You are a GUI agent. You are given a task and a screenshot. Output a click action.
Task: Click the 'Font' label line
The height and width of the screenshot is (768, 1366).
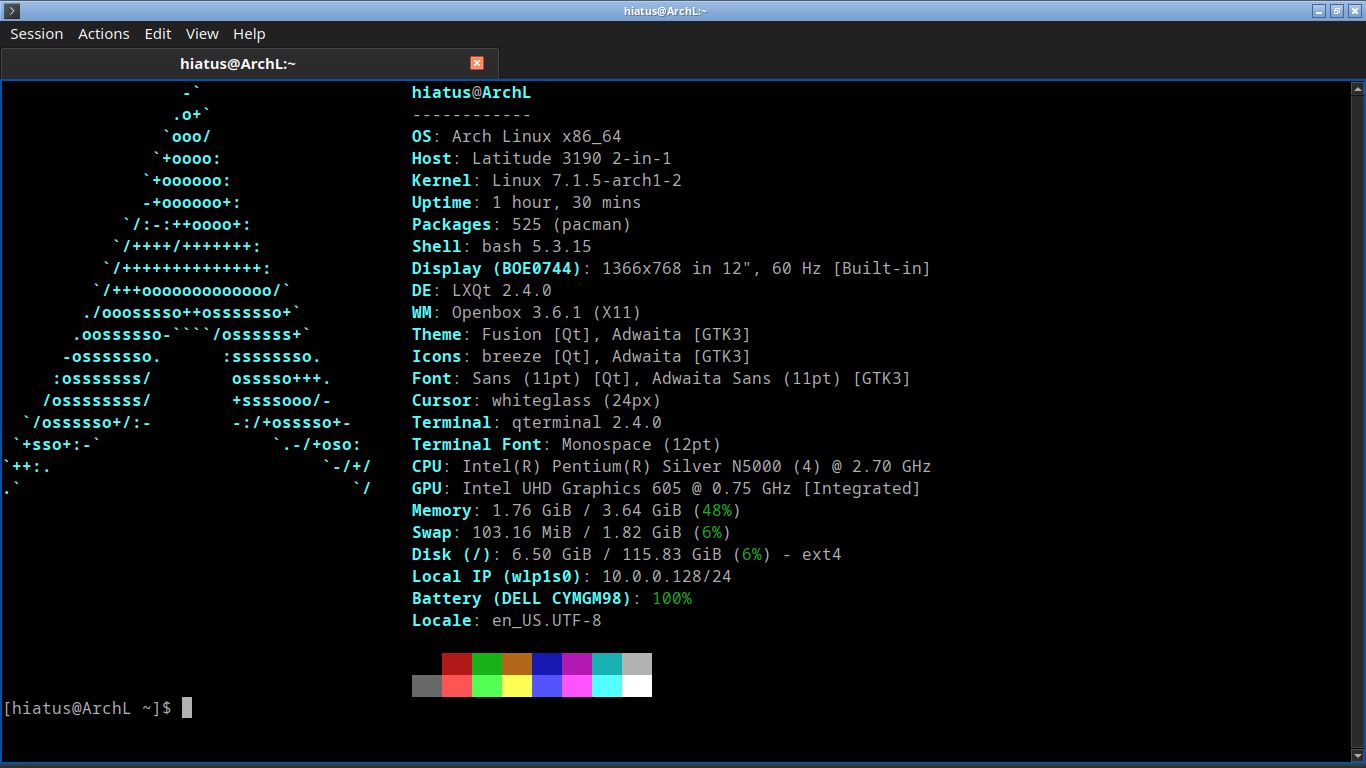click(661, 379)
